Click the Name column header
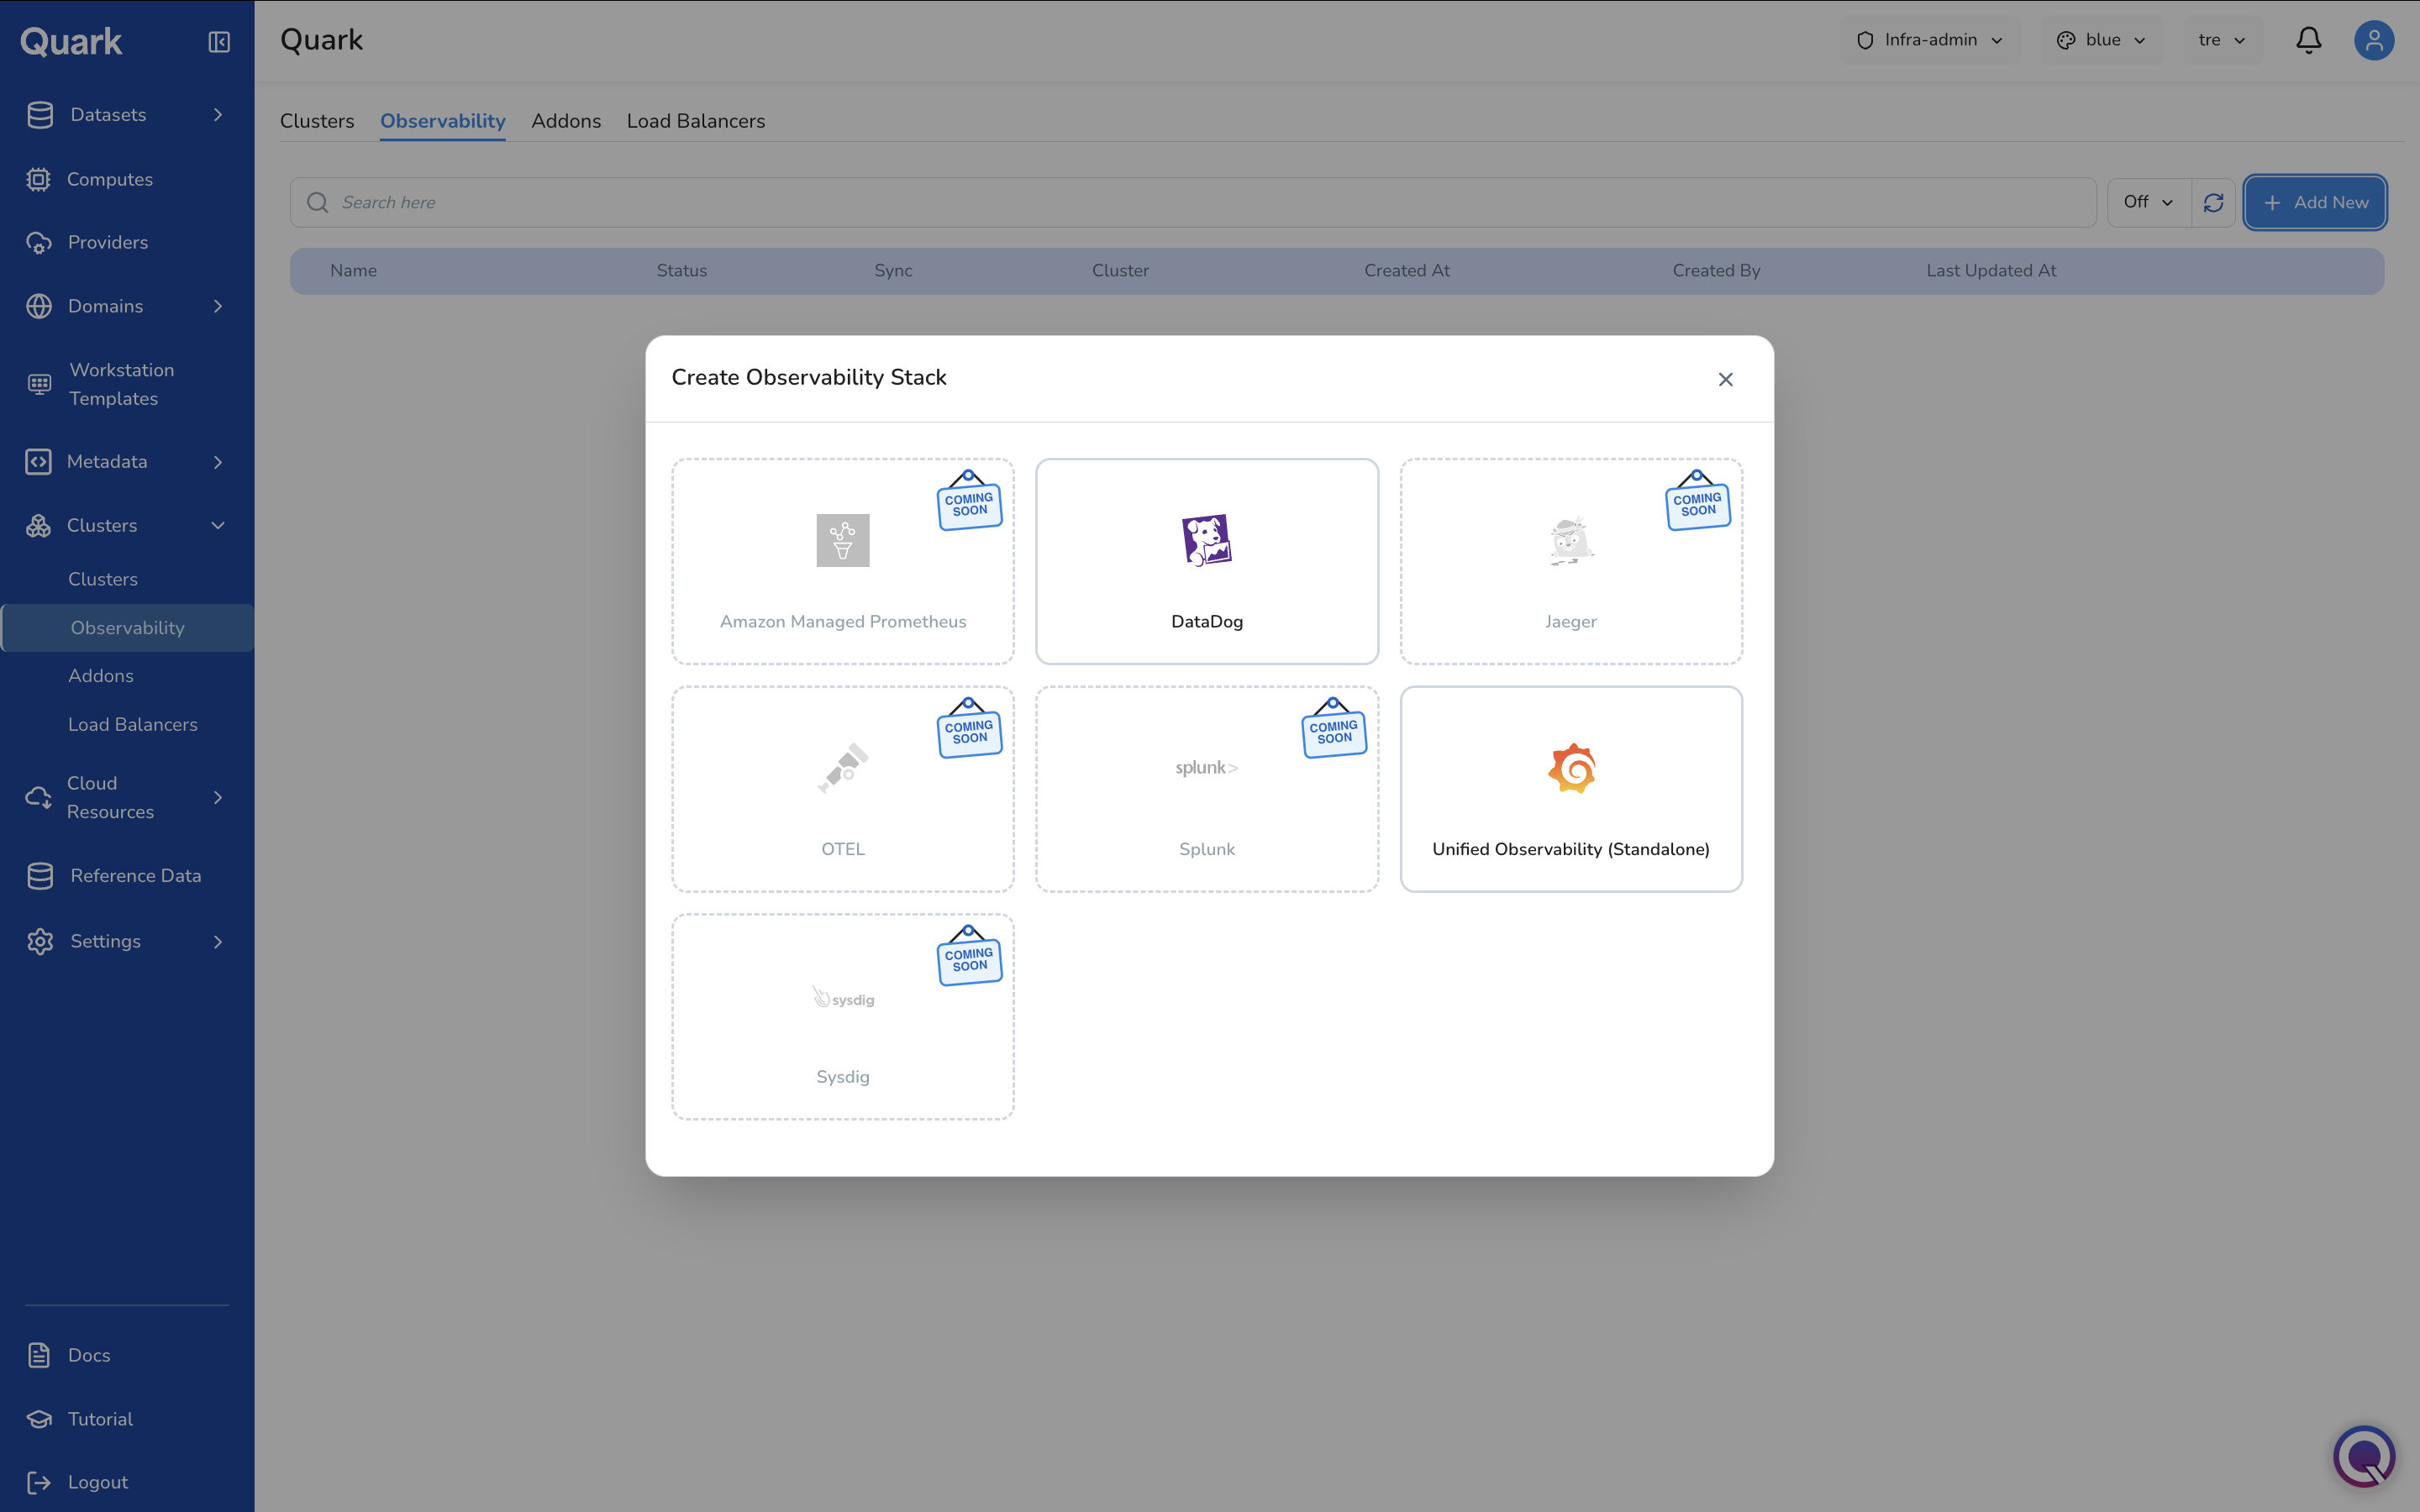The image size is (2420, 1512). [x=354, y=271]
